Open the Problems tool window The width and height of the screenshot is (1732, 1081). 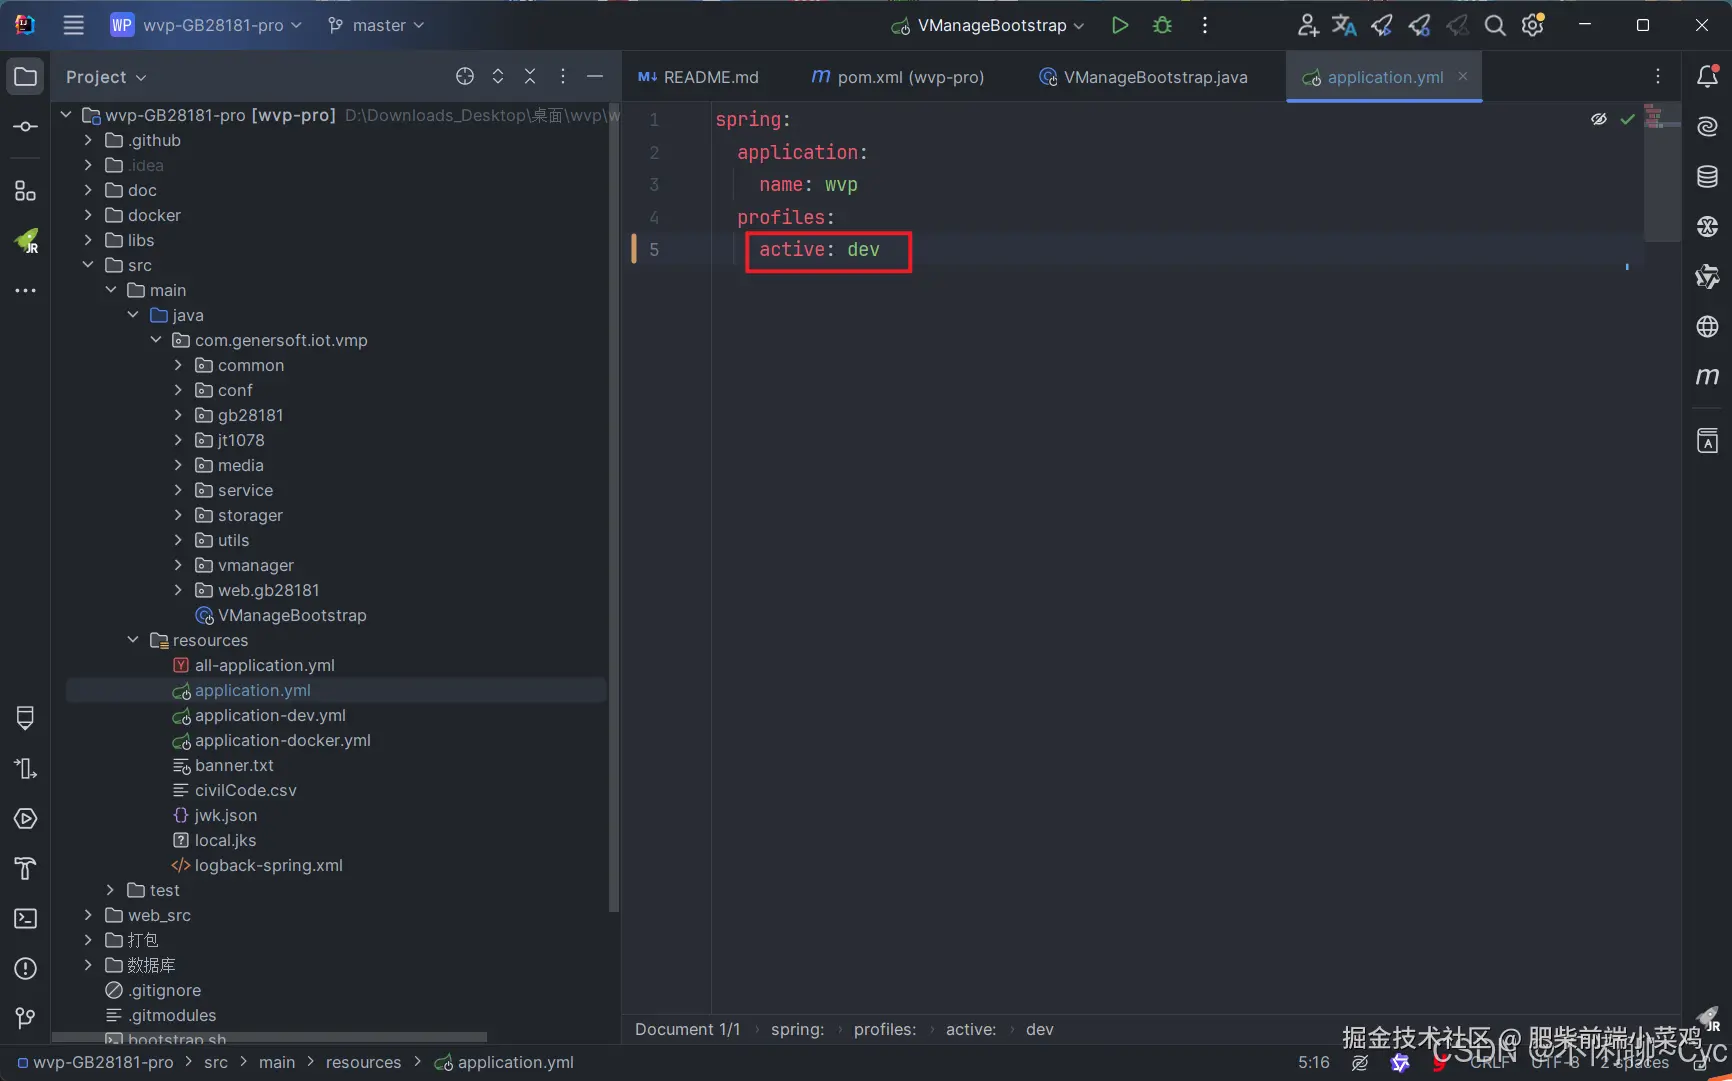(25, 968)
